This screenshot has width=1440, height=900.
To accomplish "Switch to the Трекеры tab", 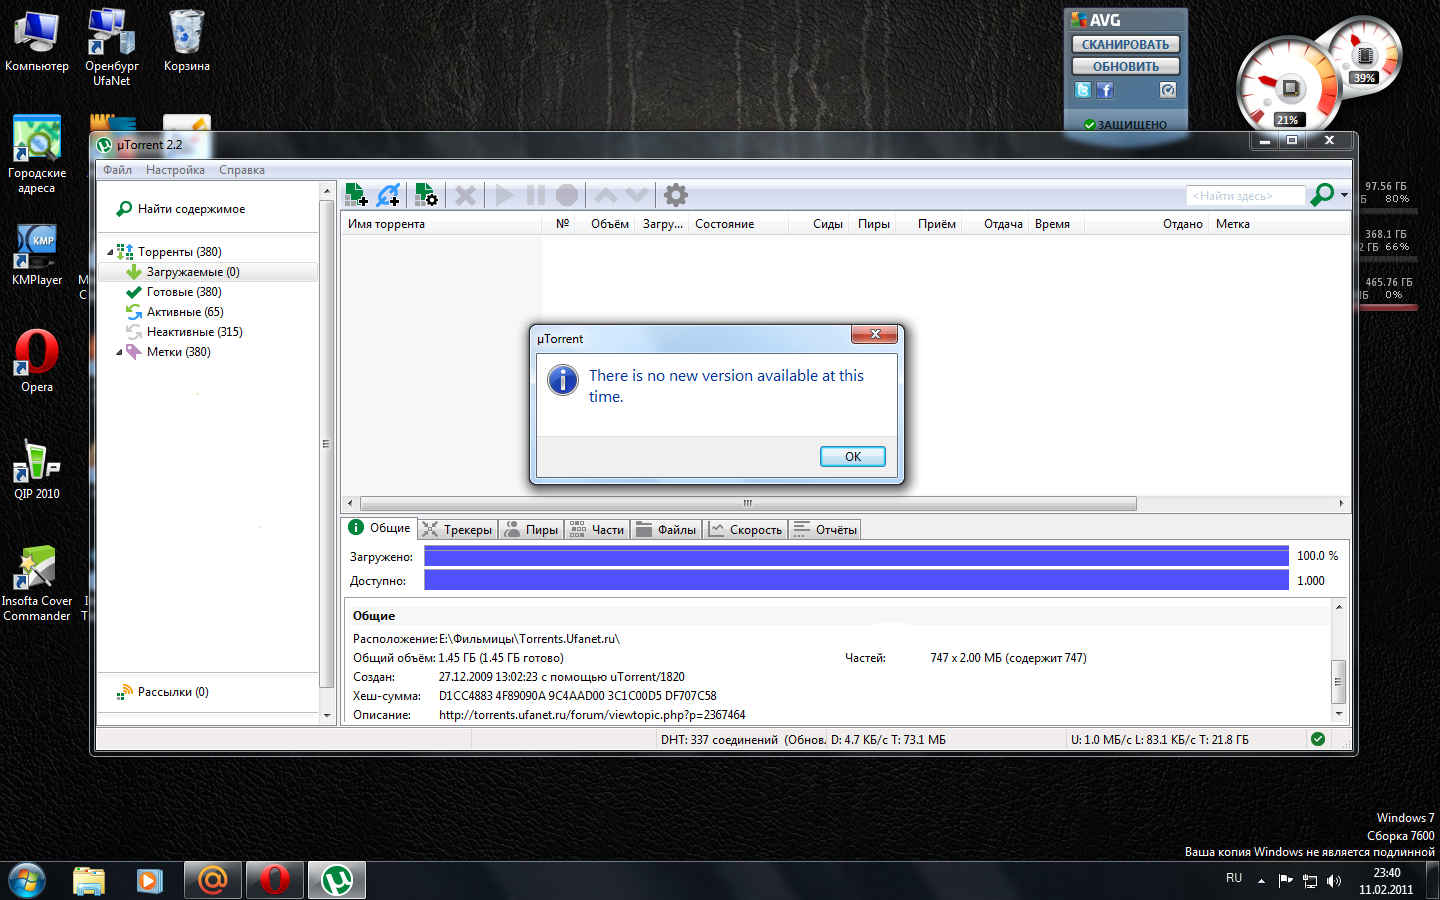I will tap(457, 530).
